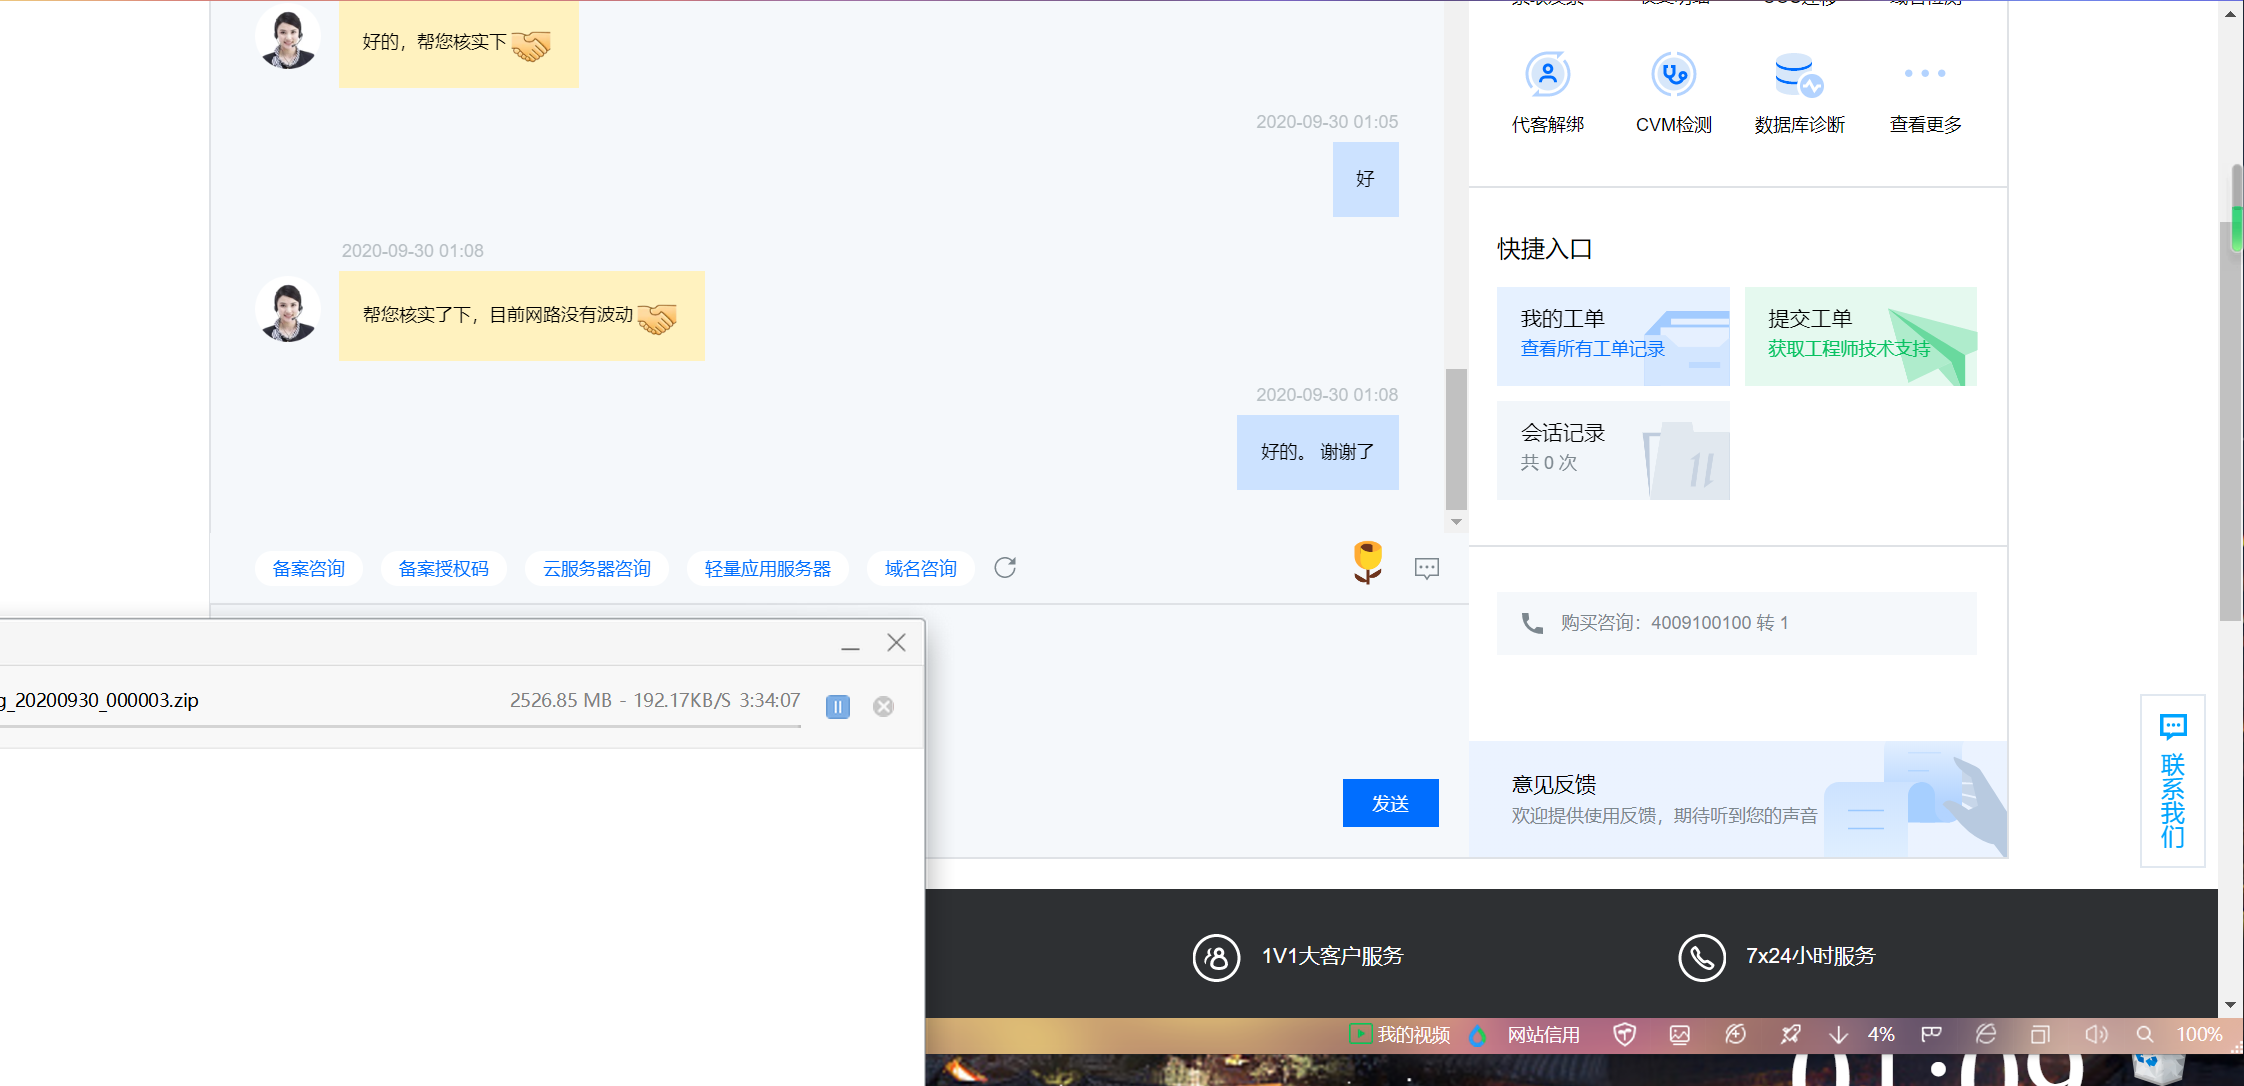Open 查看所有工单记录 under 我的工单
Screen dimensions: 2244x1086
(x=1592, y=348)
